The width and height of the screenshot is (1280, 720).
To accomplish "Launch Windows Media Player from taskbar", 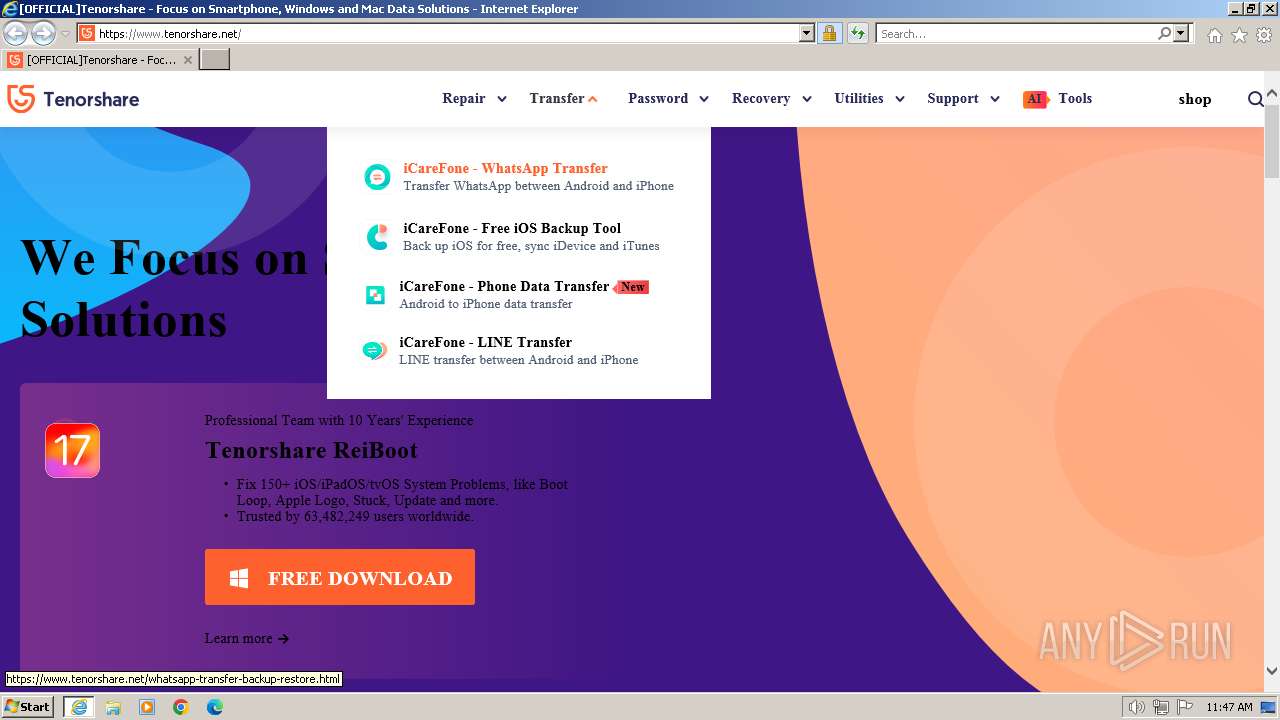I will [x=147, y=707].
